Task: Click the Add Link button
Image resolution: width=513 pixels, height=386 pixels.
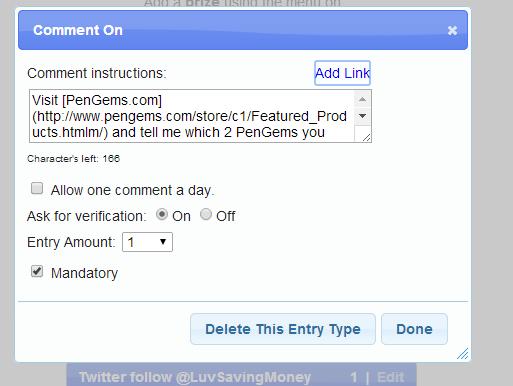Action: point(342,73)
